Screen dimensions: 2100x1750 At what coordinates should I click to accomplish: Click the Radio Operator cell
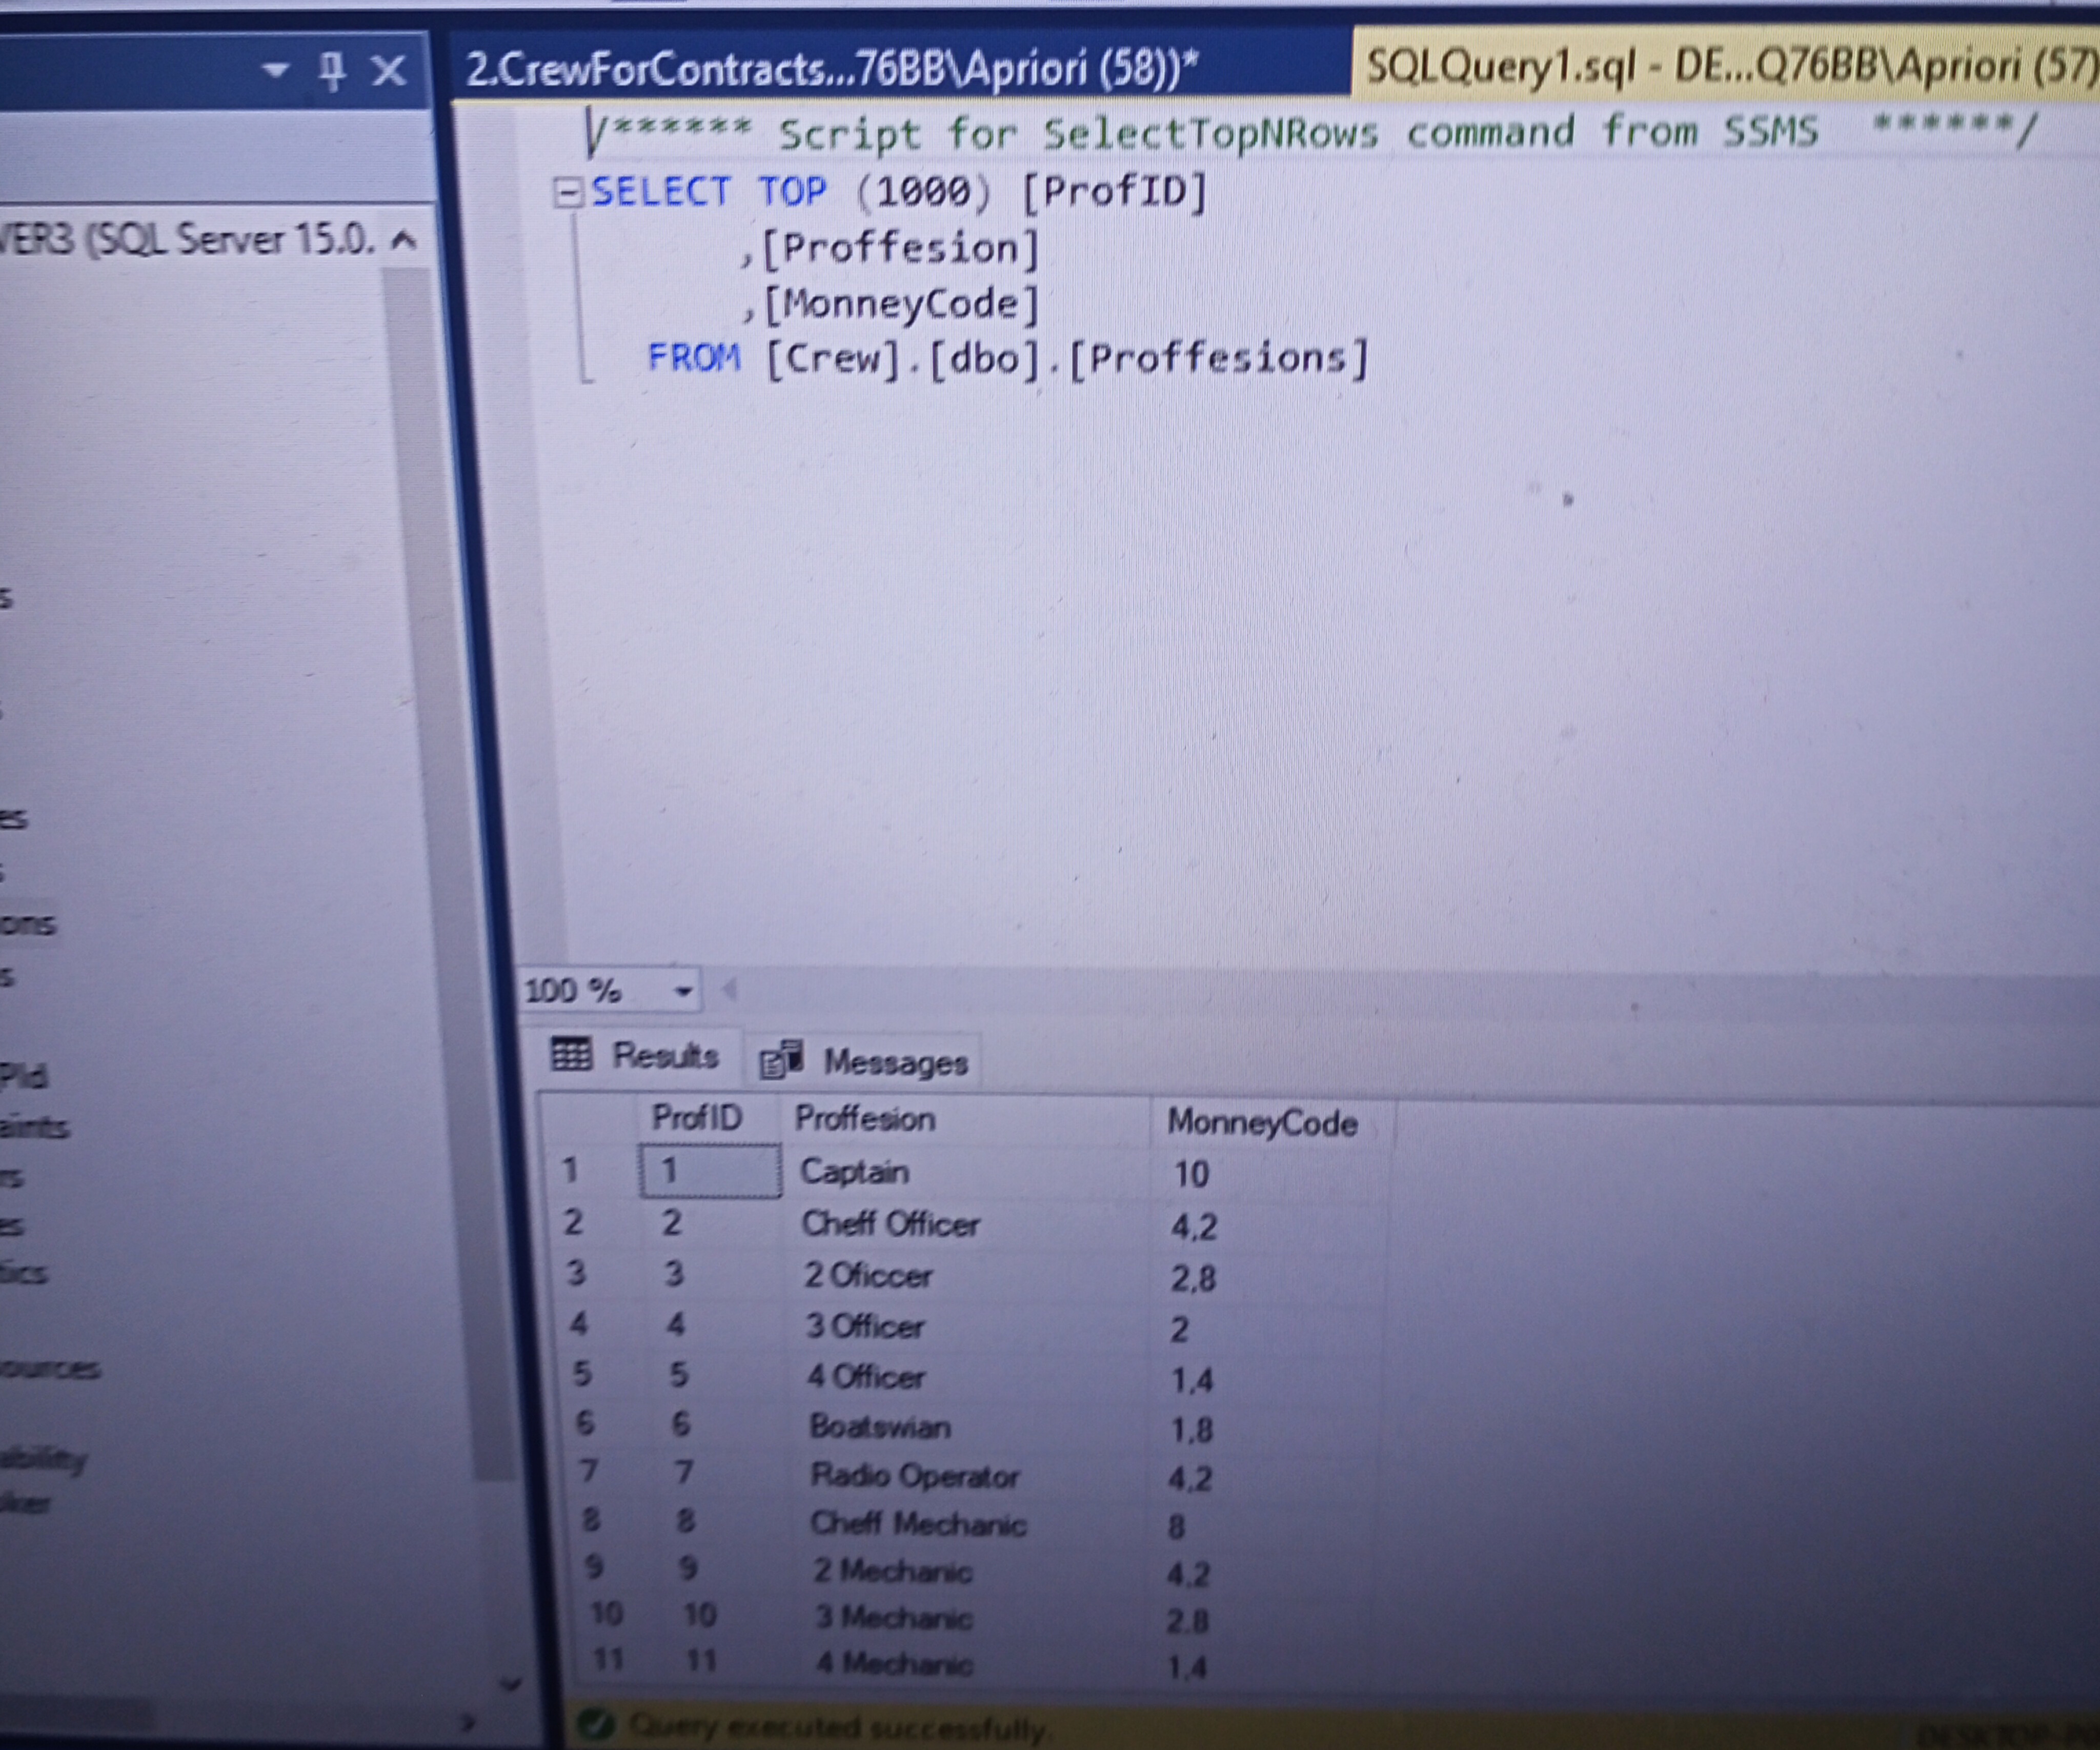[914, 1475]
